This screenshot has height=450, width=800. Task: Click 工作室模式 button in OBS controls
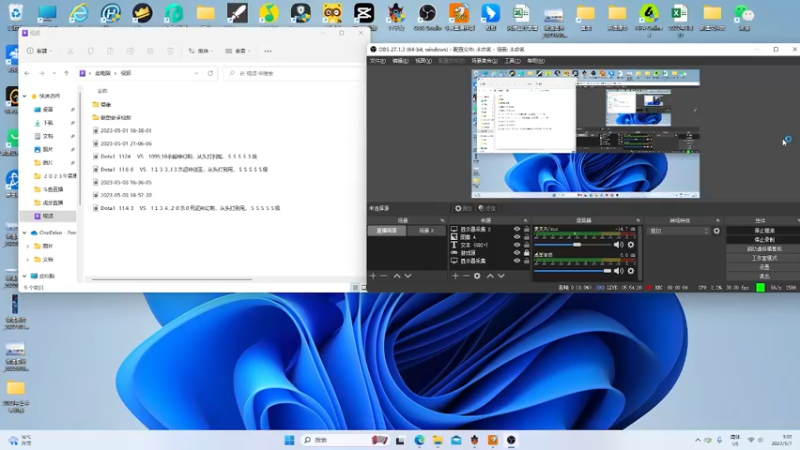[764, 258]
